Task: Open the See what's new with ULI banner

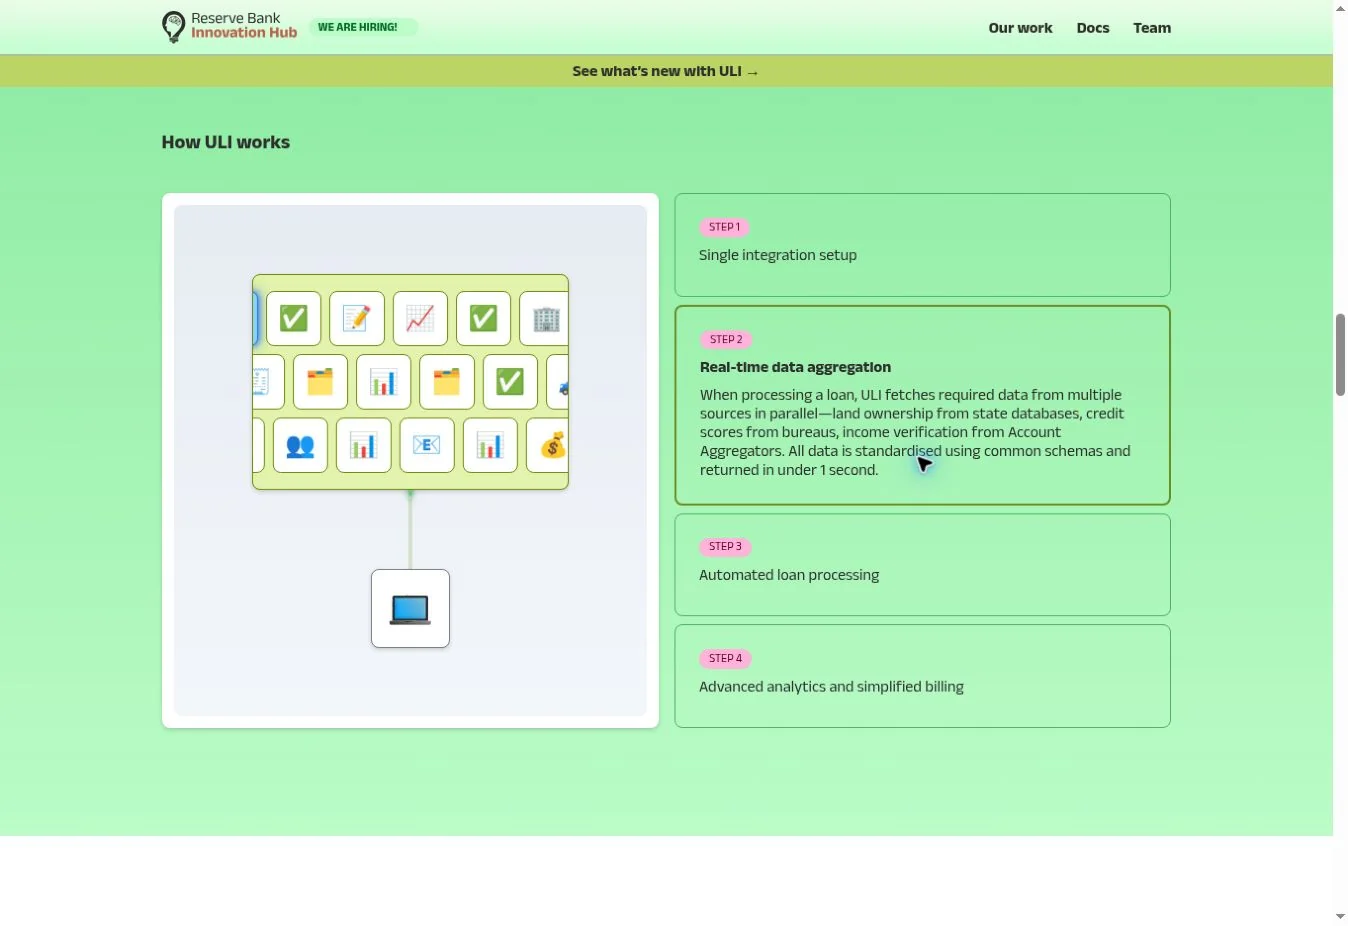Action: [666, 71]
